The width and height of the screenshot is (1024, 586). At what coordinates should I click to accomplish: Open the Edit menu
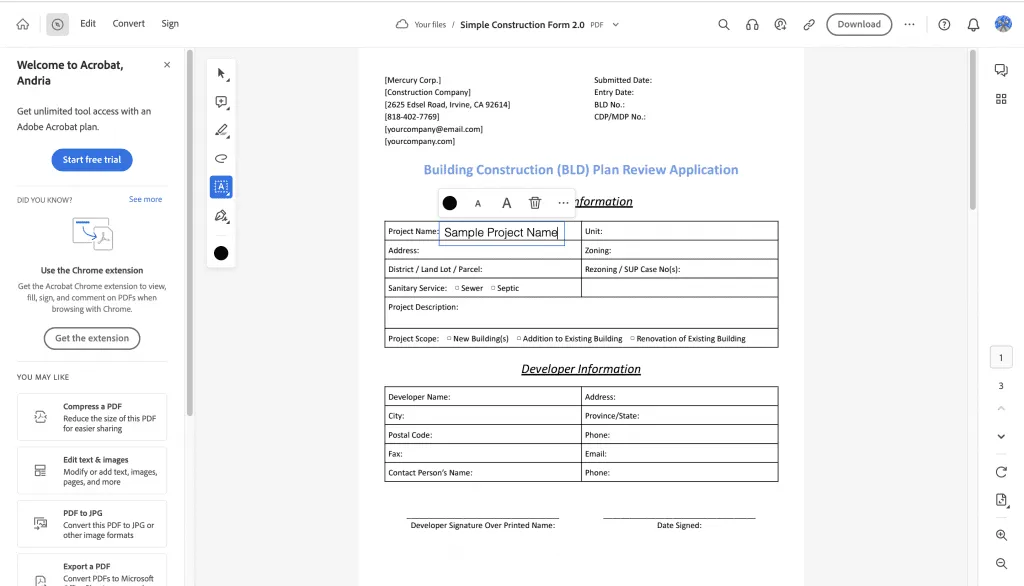[88, 23]
